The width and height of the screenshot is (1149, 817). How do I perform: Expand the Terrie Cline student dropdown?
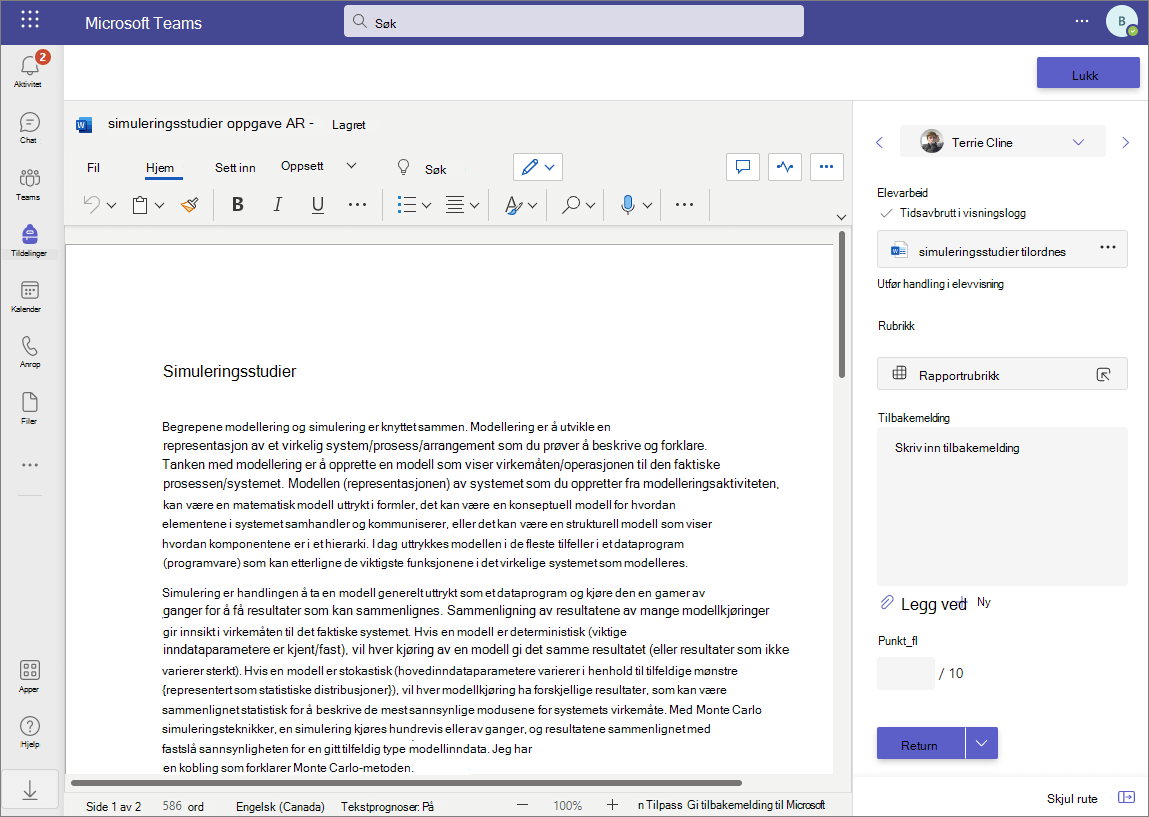tap(1078, 142)
